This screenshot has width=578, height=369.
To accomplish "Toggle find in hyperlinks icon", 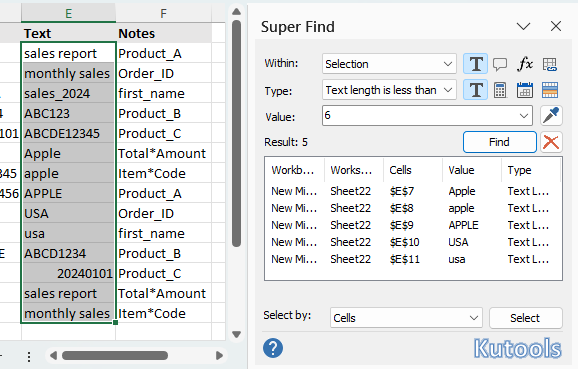I will click(550, 64).
